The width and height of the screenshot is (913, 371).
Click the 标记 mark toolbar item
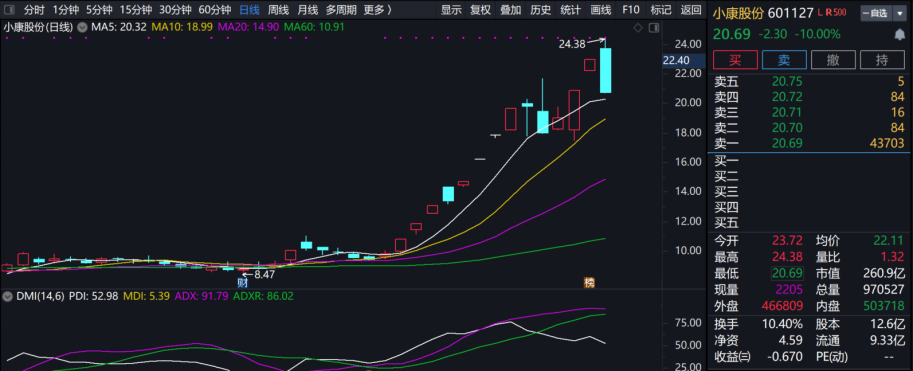[x=660, y=10]
